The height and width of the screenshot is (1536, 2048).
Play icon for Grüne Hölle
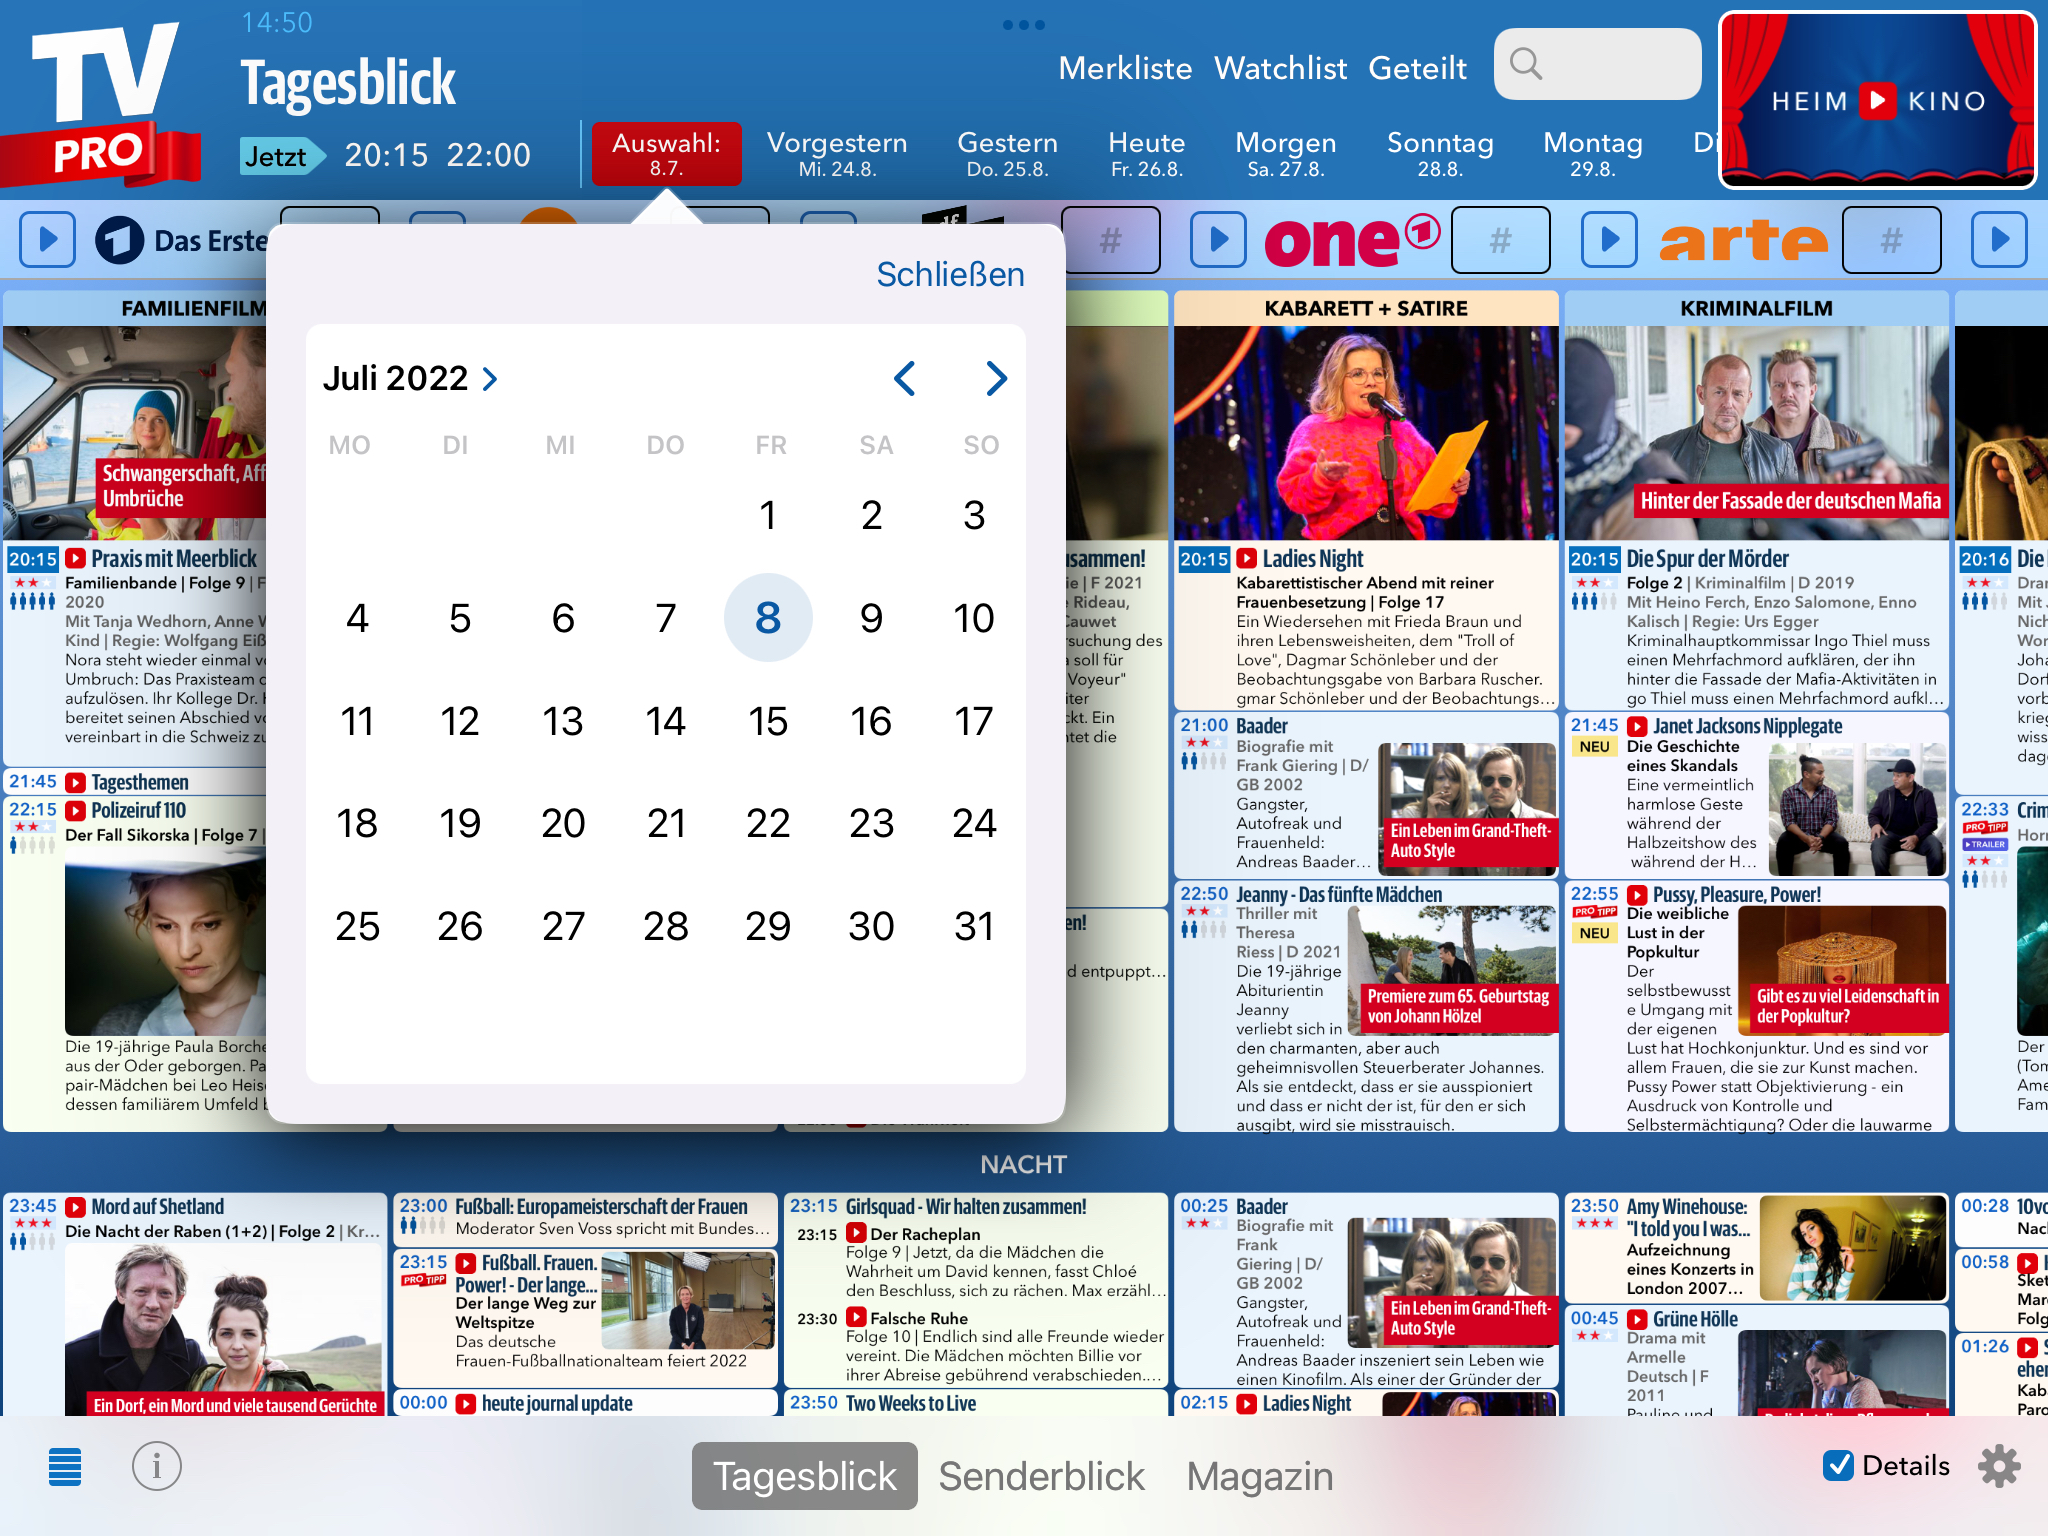[1637, 1319]
